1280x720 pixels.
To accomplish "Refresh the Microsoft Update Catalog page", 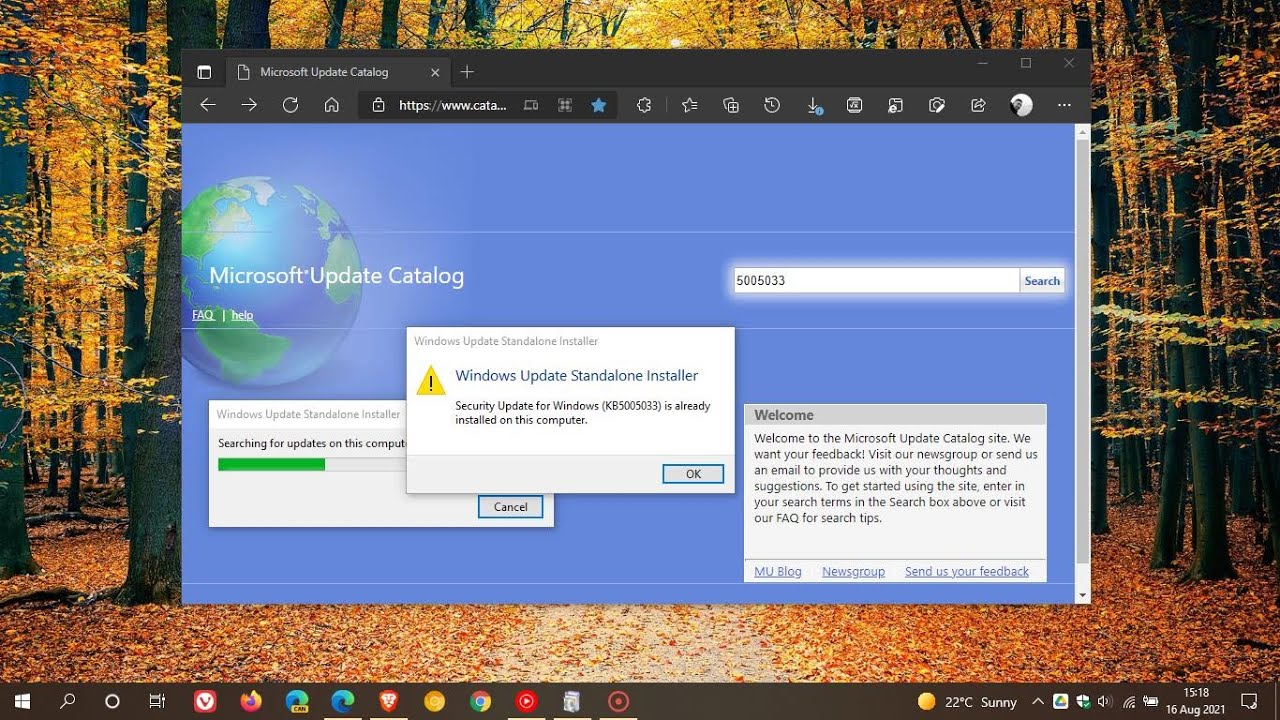I will pos(290,105).
